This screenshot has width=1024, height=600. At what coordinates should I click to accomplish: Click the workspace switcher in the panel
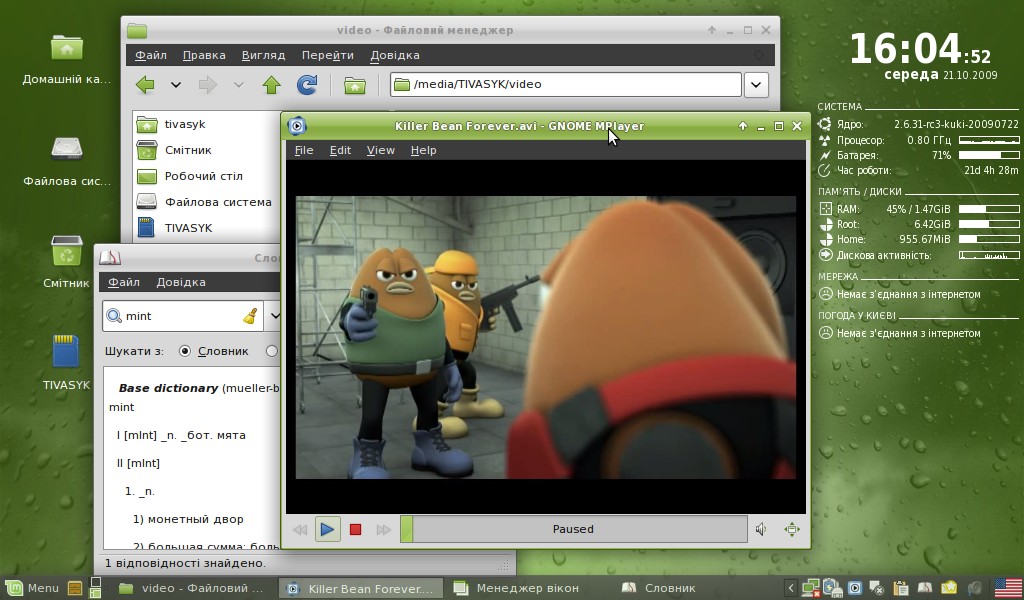point(95,588)
